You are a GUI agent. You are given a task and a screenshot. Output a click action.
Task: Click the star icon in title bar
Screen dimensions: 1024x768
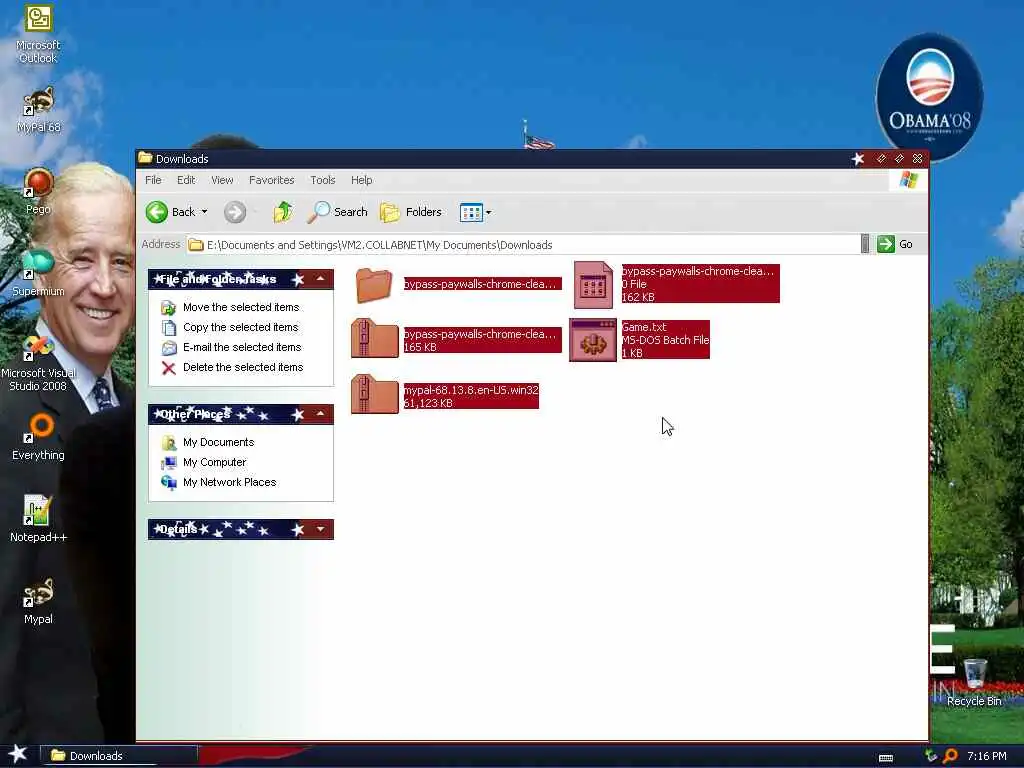[858, 159]
